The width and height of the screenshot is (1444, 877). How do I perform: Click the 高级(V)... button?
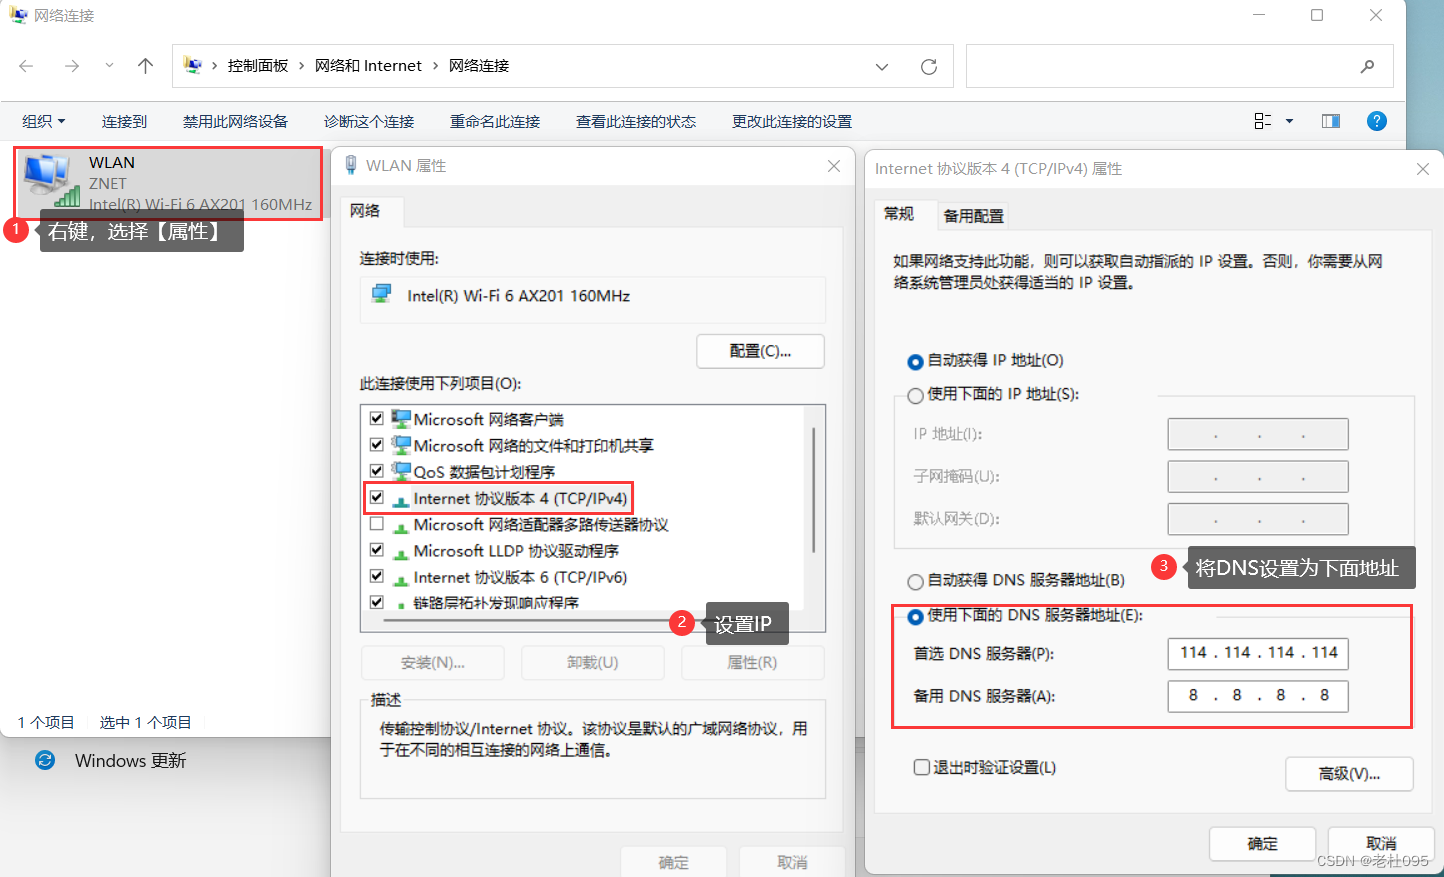tap(1349, 774)
